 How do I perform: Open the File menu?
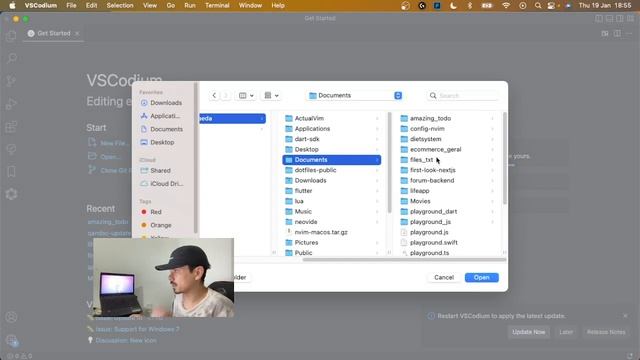point(71,6)
